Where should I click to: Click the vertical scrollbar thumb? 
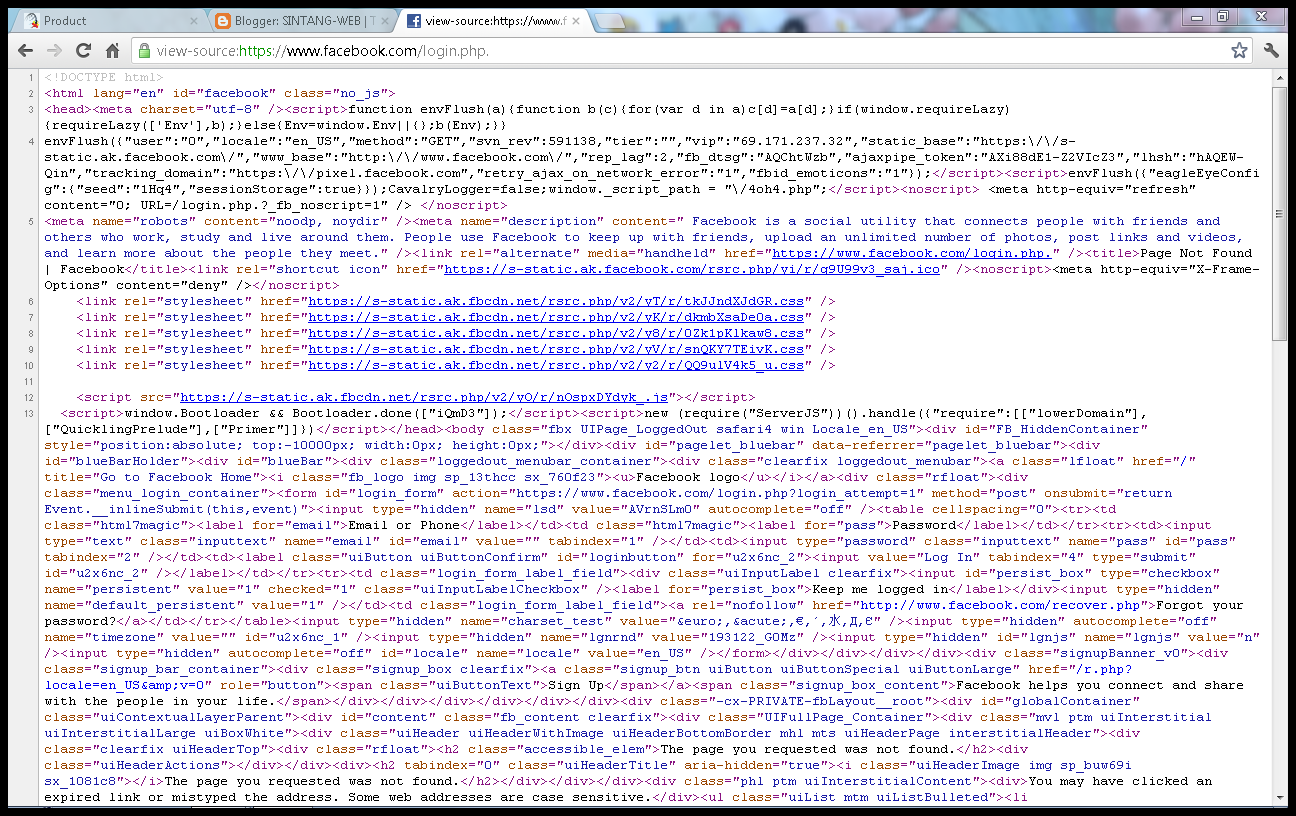1280,213
